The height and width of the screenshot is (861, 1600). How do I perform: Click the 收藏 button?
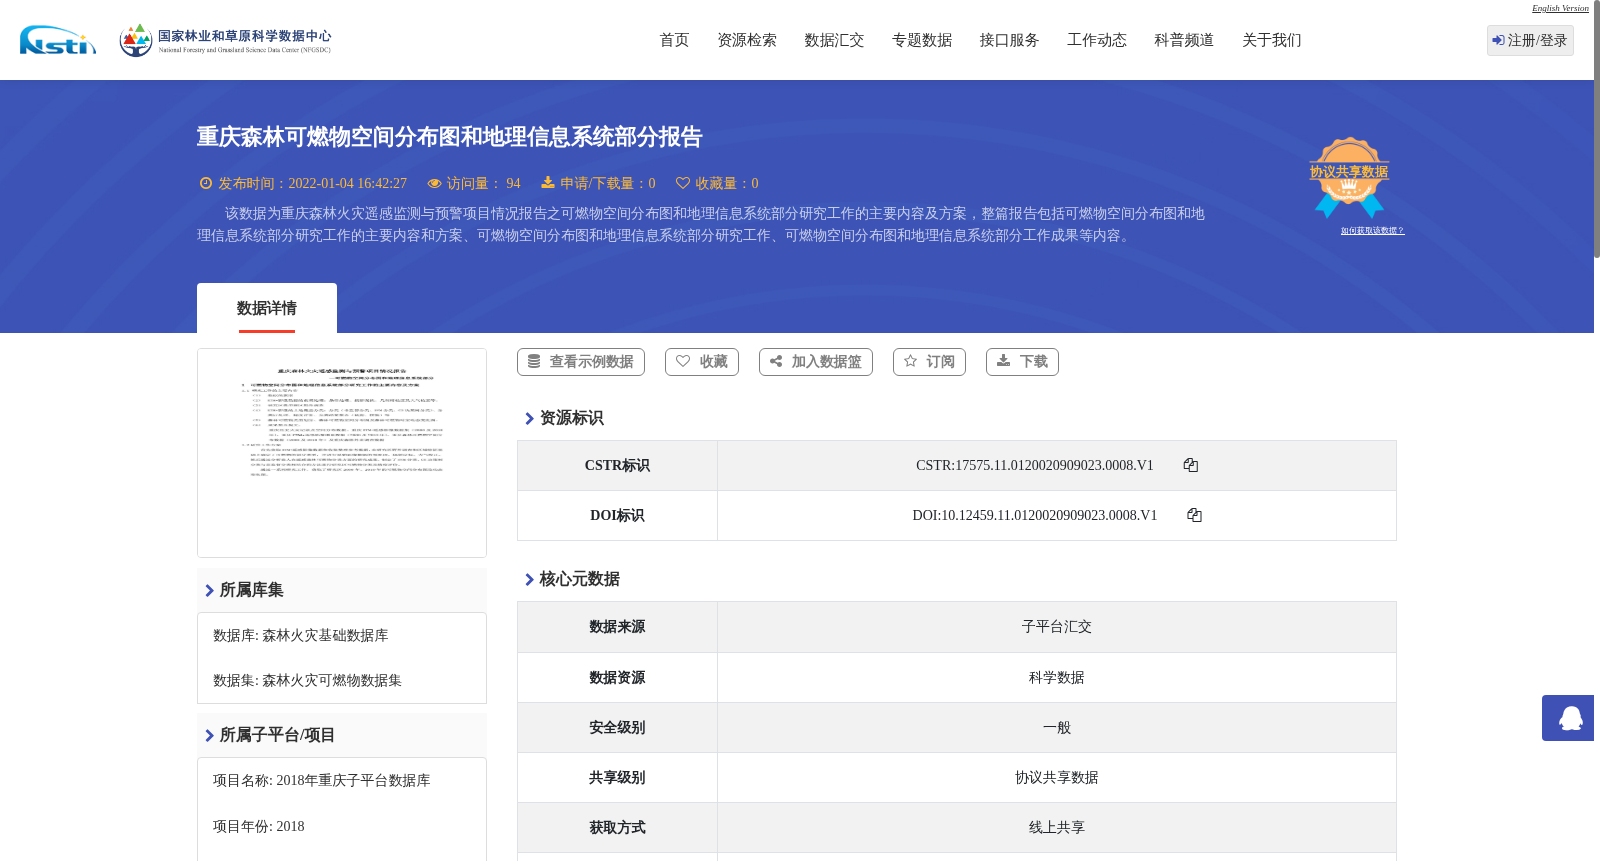coord(702,362)
